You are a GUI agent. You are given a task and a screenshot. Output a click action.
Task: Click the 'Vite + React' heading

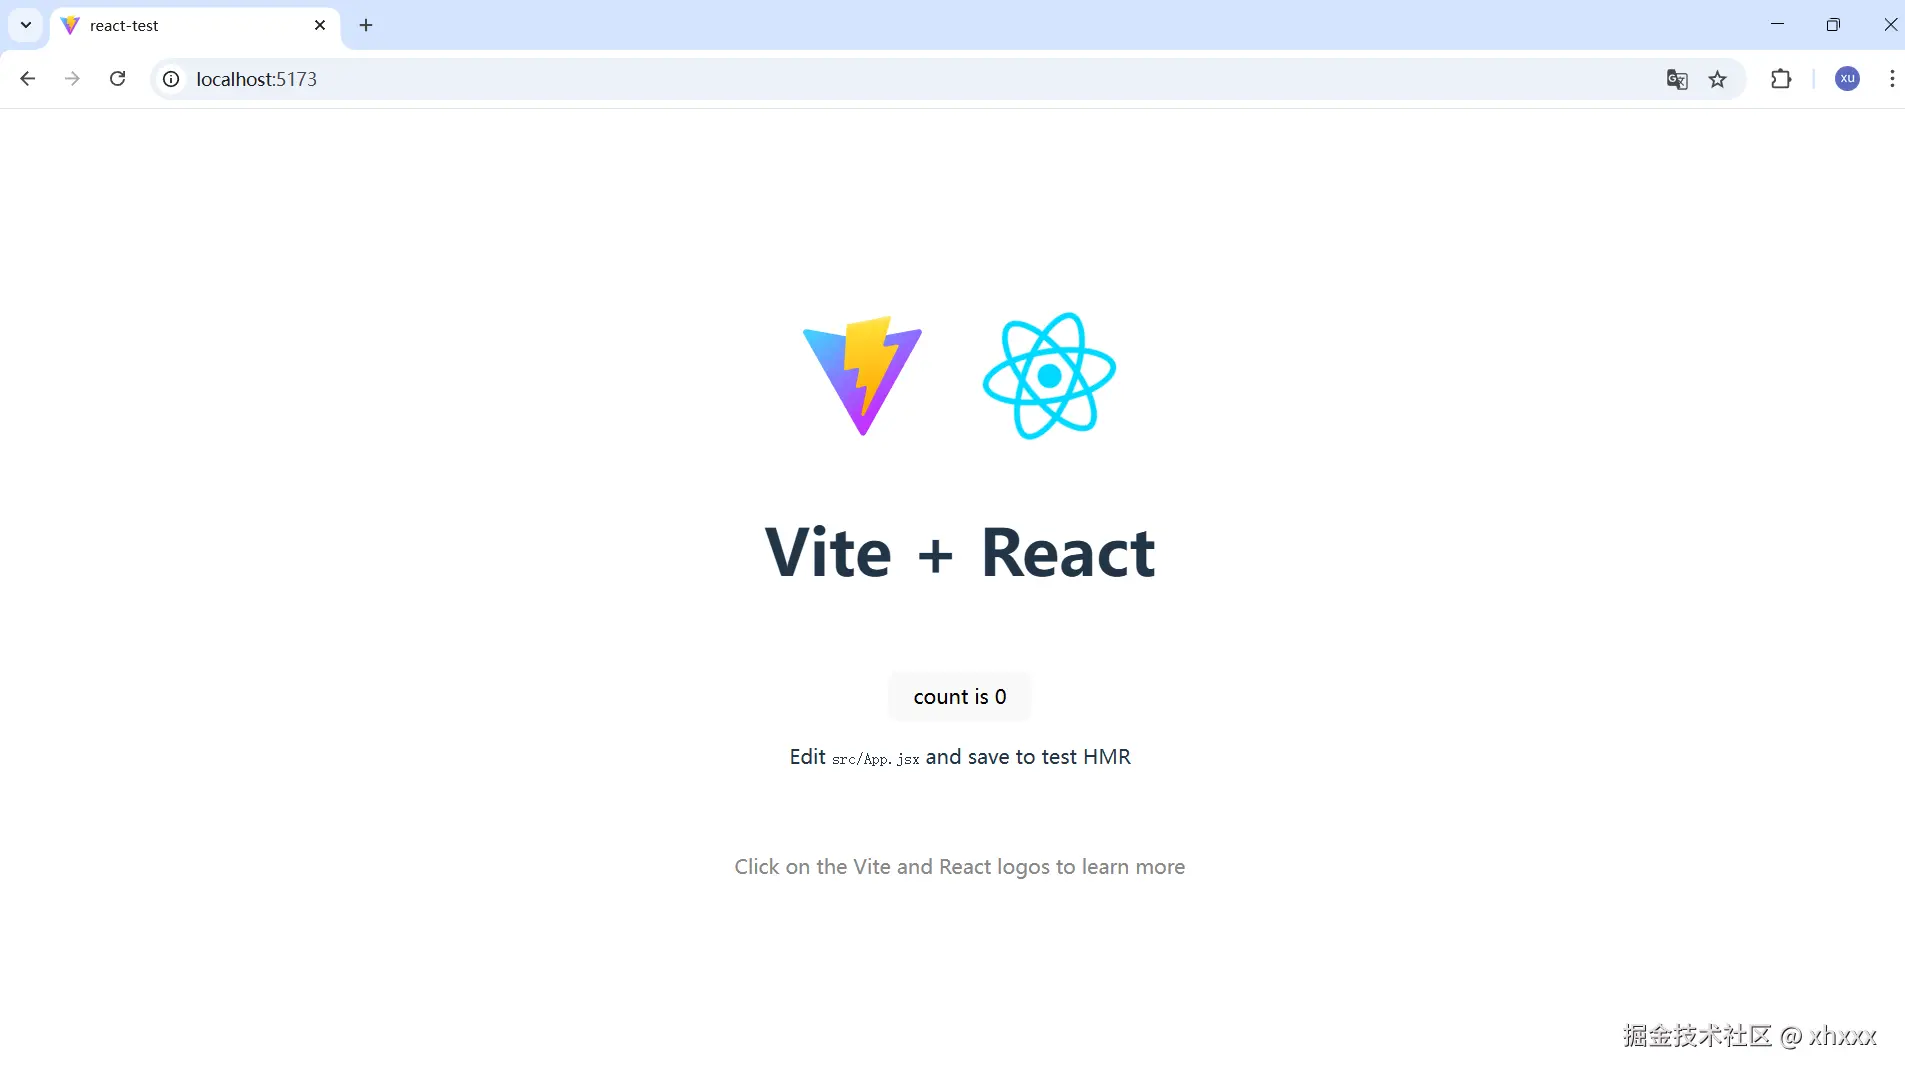(x=960, y=553)
